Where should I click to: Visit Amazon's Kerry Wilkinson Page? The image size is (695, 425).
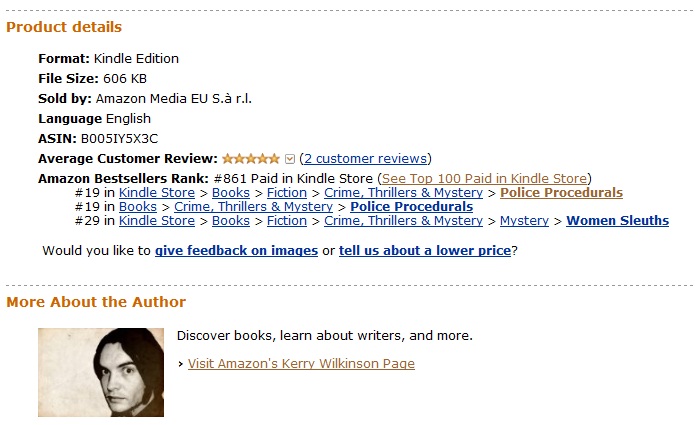(x=301, y=363)
